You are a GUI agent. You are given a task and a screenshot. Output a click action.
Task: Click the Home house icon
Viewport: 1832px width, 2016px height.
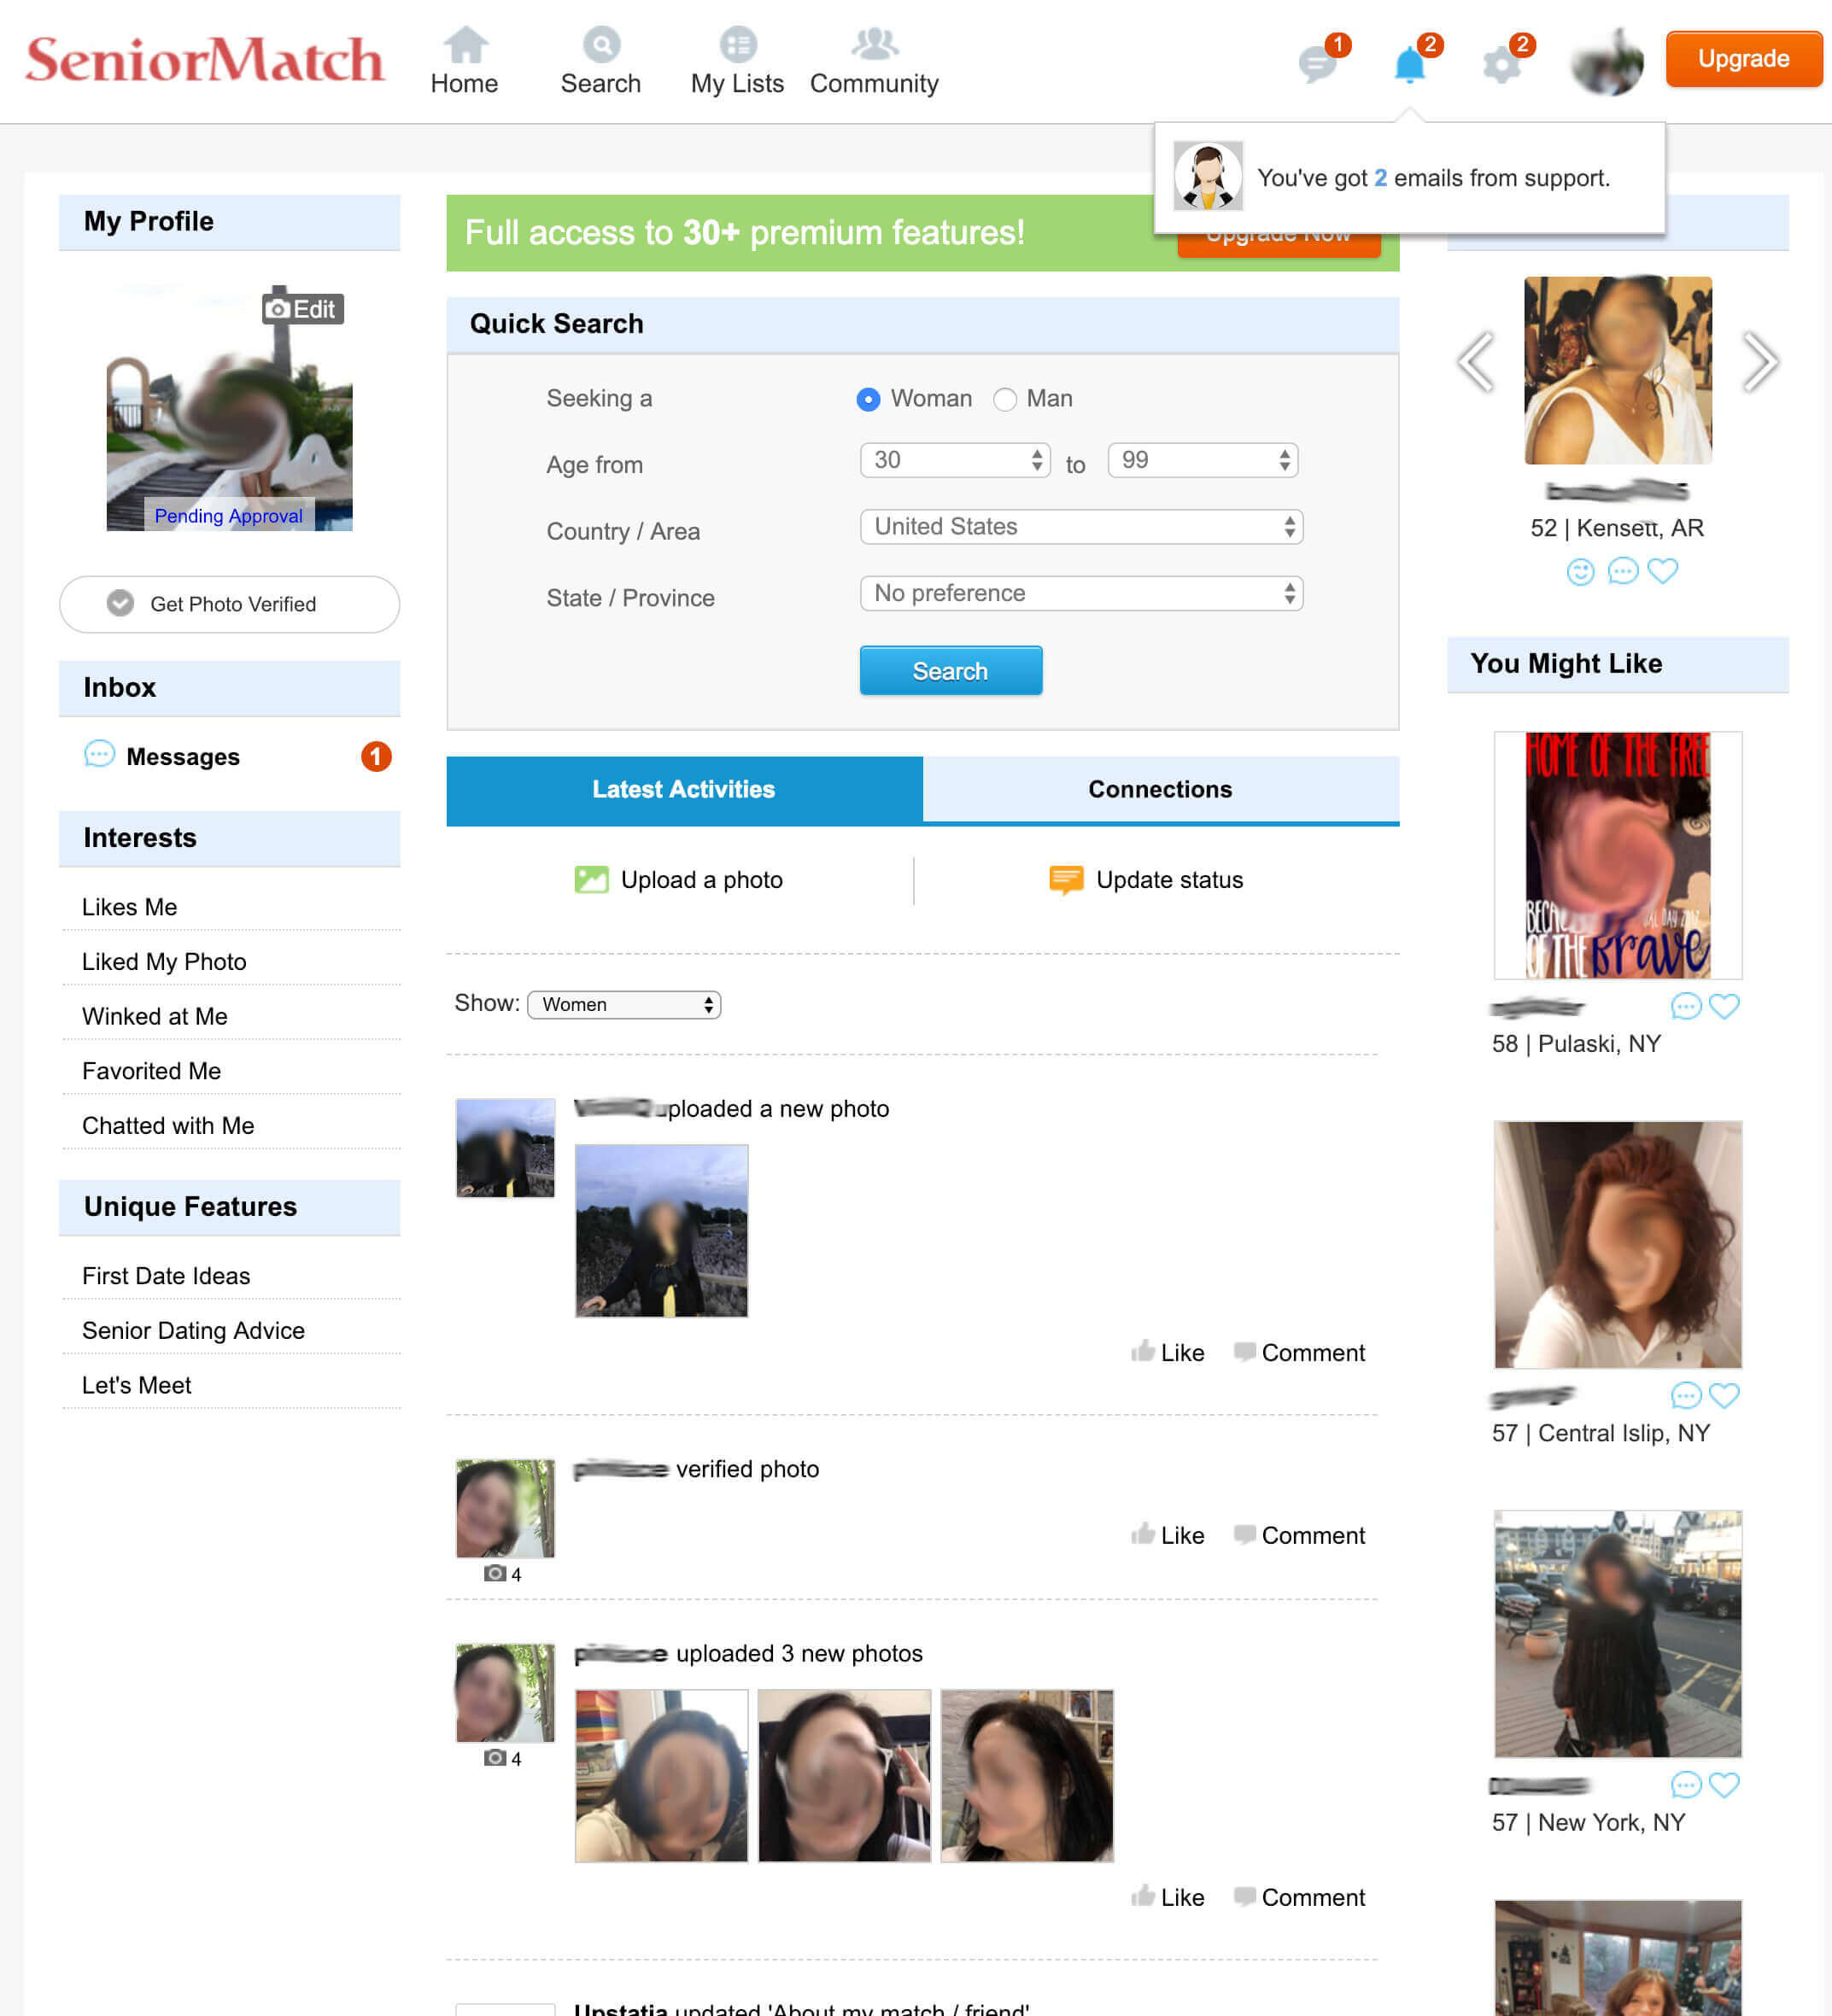(x=465, y=45)
